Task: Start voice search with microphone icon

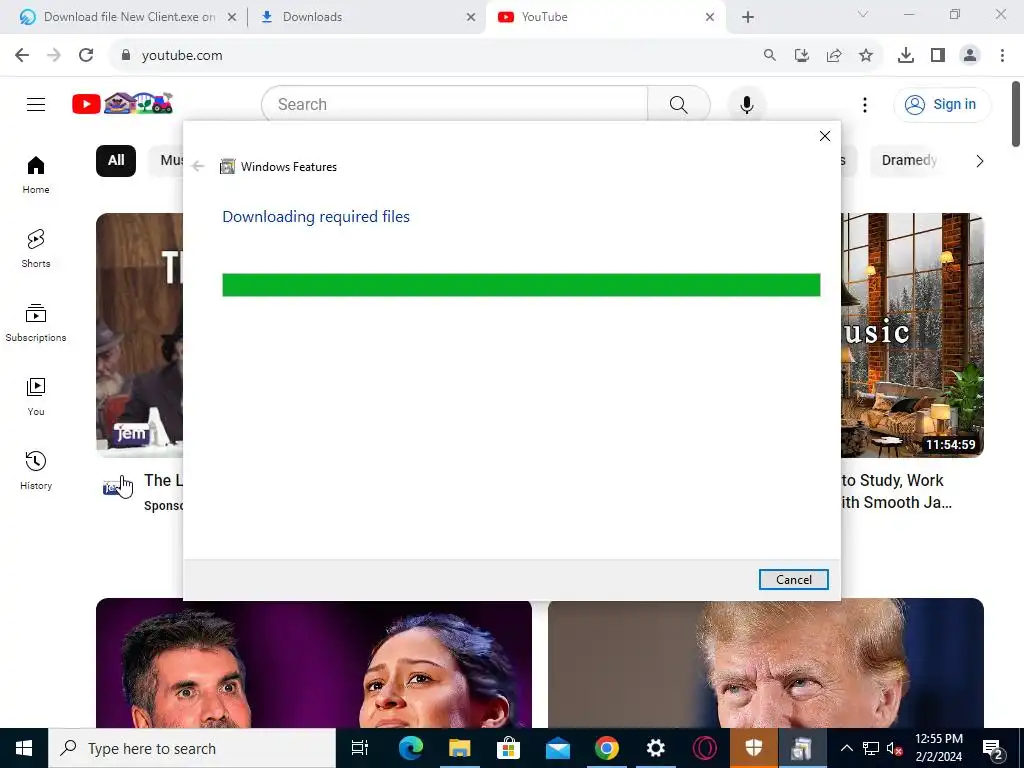Action: (x=746, y=104)
